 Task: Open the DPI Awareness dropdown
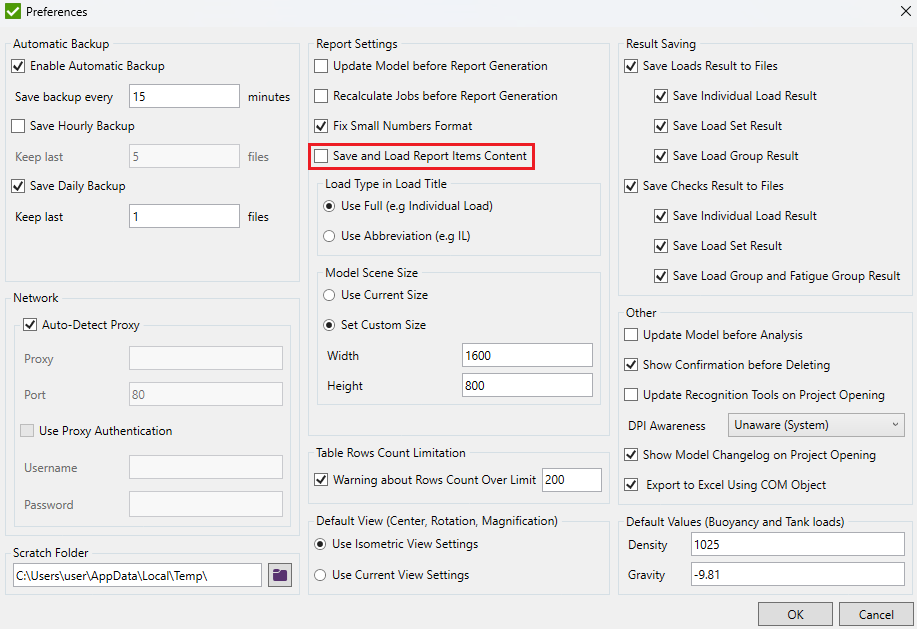point(815,425)
